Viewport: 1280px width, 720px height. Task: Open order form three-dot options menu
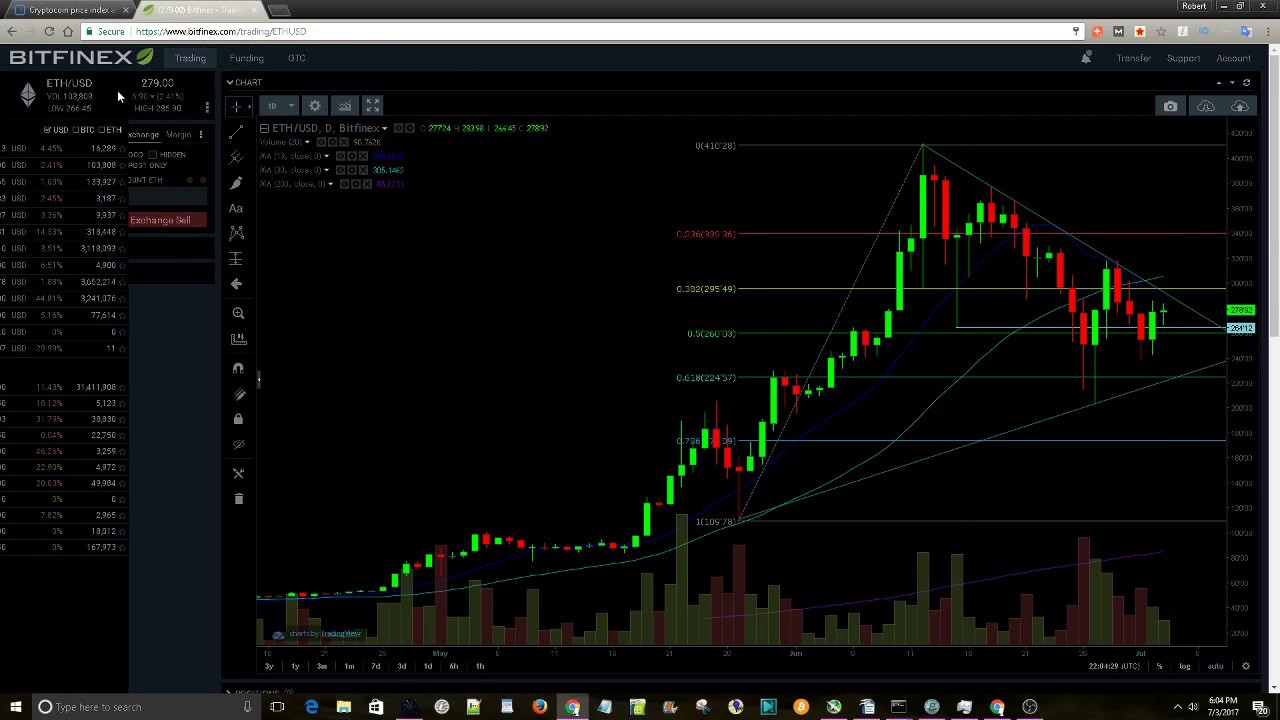(200, 134)
